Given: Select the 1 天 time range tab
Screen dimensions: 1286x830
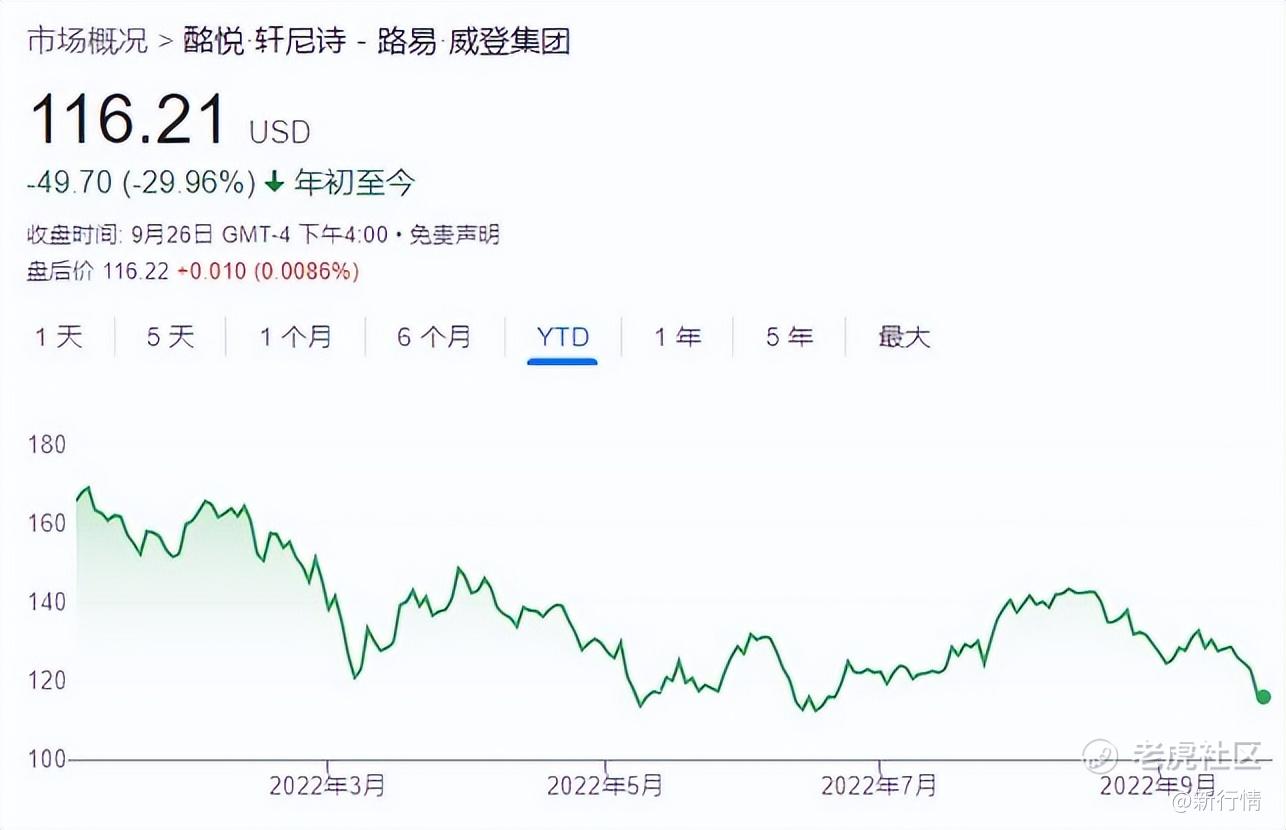Looking at the screenshot, I should coord(59,337).
